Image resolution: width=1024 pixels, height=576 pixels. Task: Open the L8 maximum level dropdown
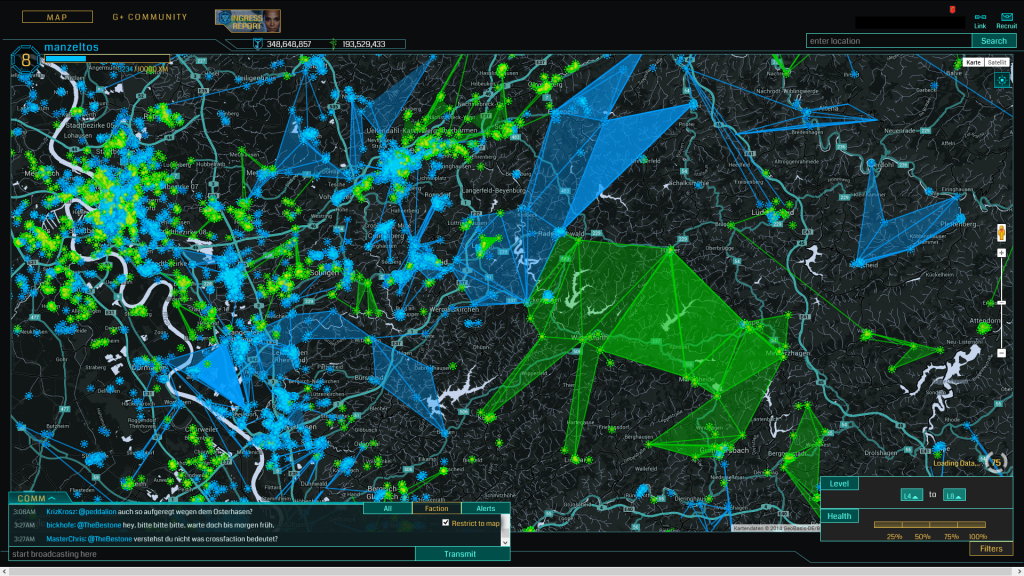[954, 494]
